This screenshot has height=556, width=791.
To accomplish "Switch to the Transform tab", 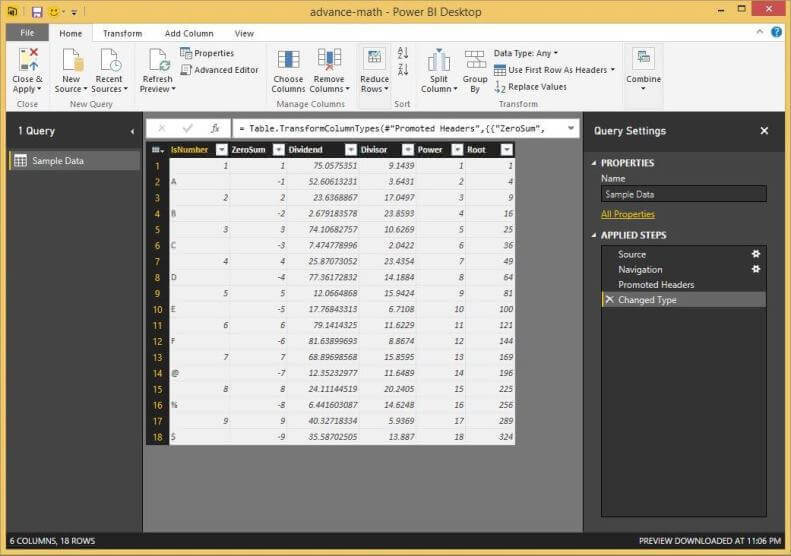I will (122, 33).
